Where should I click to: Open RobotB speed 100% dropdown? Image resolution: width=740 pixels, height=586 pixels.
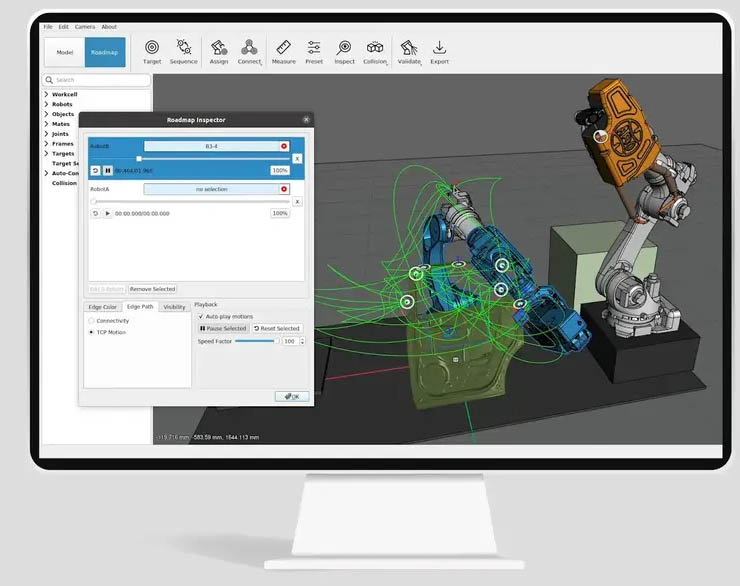280,170
